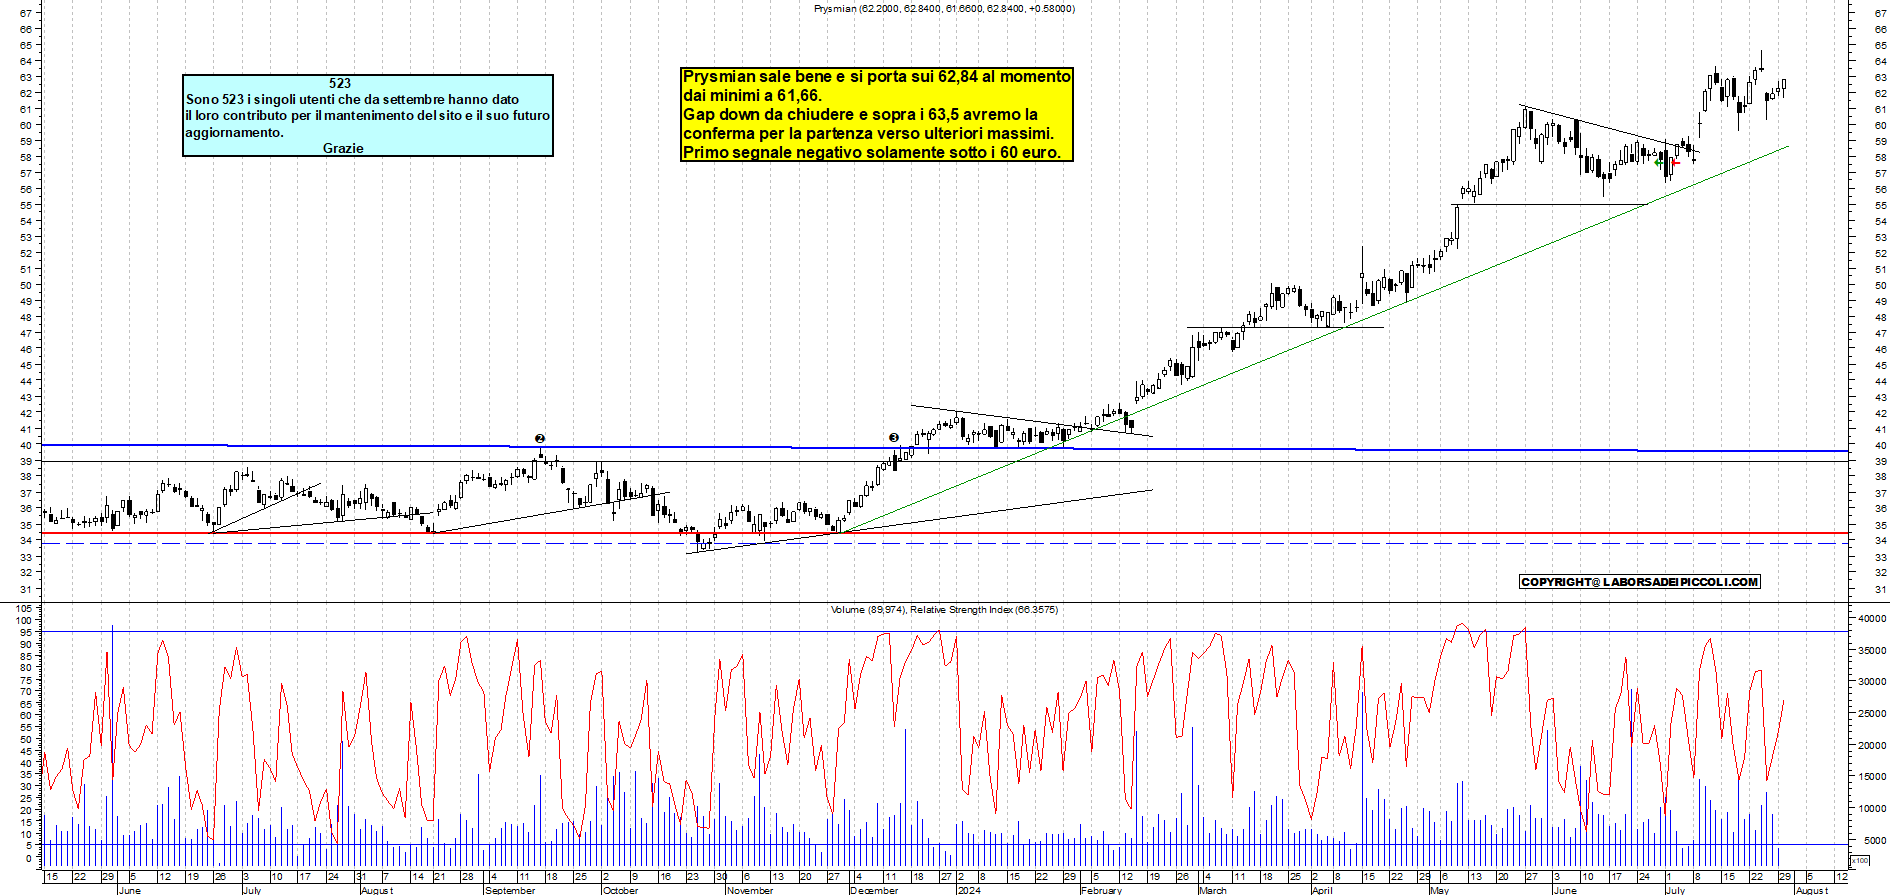The height and width of the screenshot is (895, 1890).
Task: Click the 105 RSI axis label
Action: pos(25,608)
